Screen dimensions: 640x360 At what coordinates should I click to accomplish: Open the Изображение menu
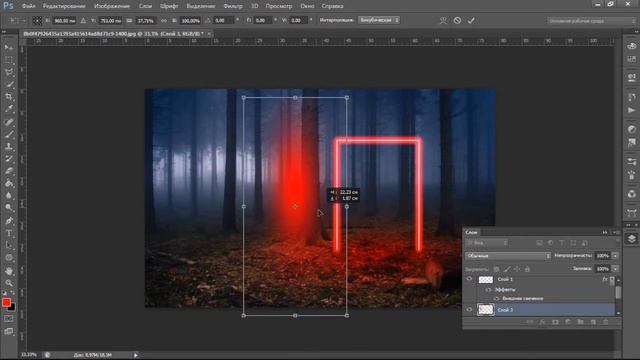click(112, 6)
